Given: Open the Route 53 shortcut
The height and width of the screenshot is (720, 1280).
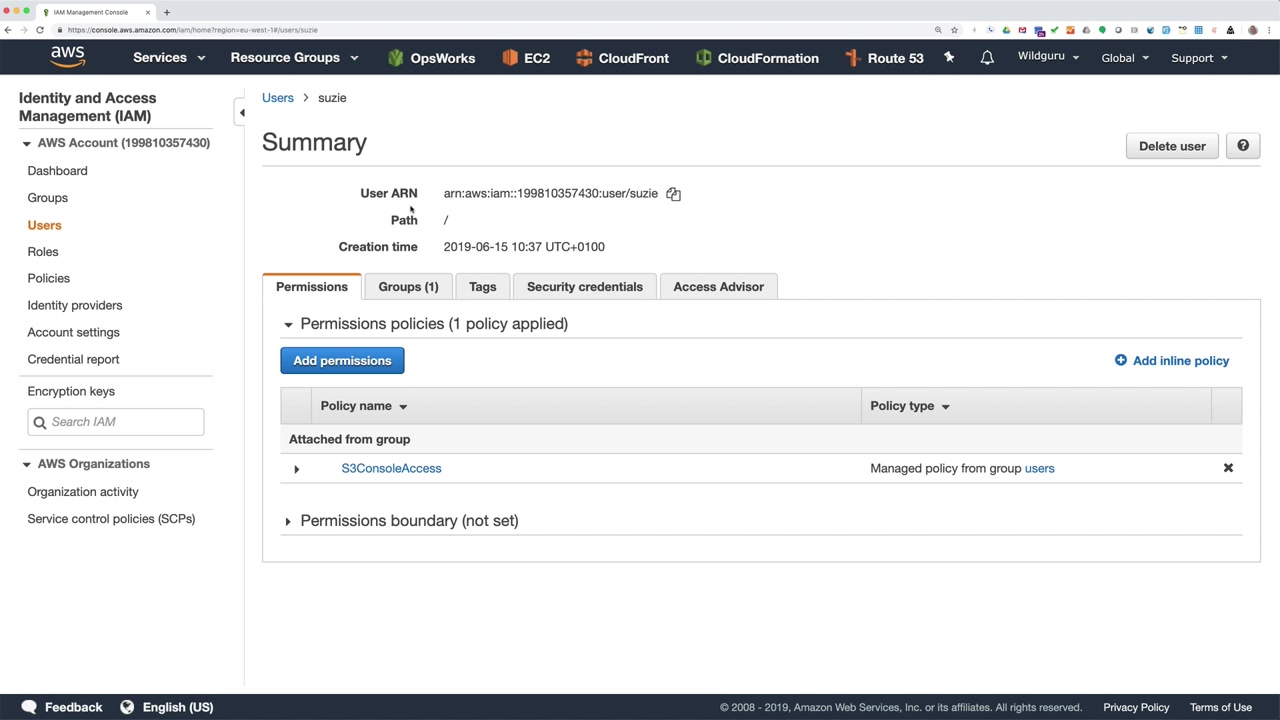Looking at the screenshot, I should point(884,58).
